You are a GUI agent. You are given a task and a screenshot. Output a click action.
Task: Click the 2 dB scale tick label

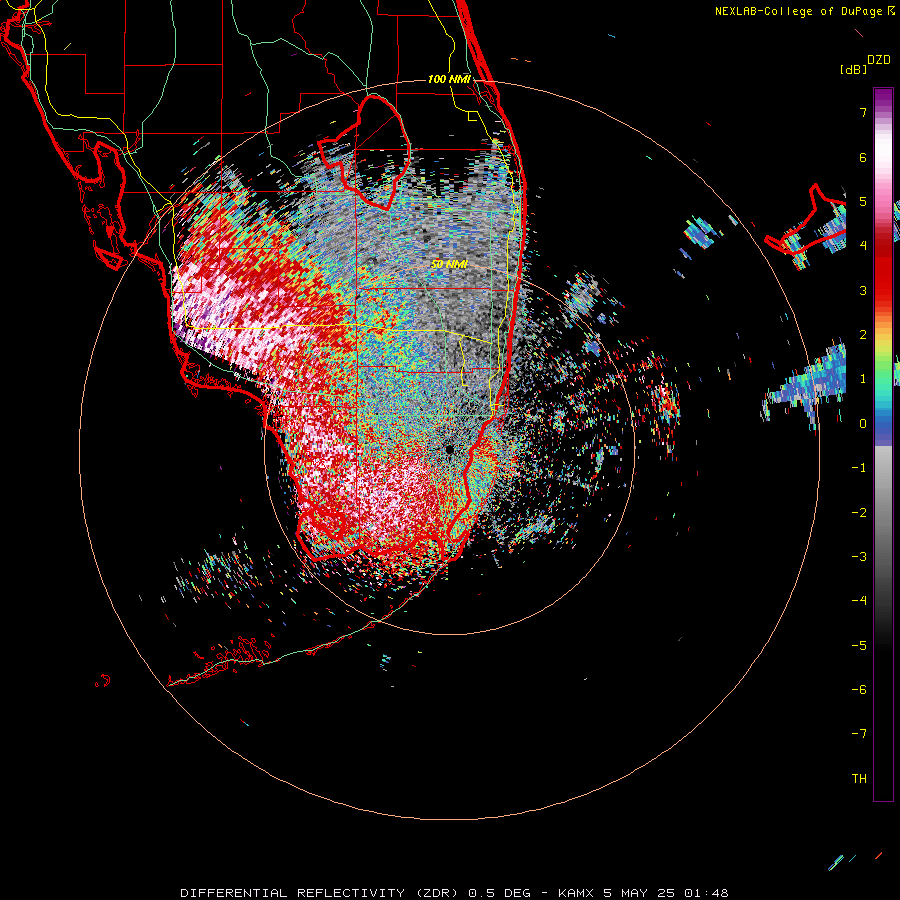point(863,335)
